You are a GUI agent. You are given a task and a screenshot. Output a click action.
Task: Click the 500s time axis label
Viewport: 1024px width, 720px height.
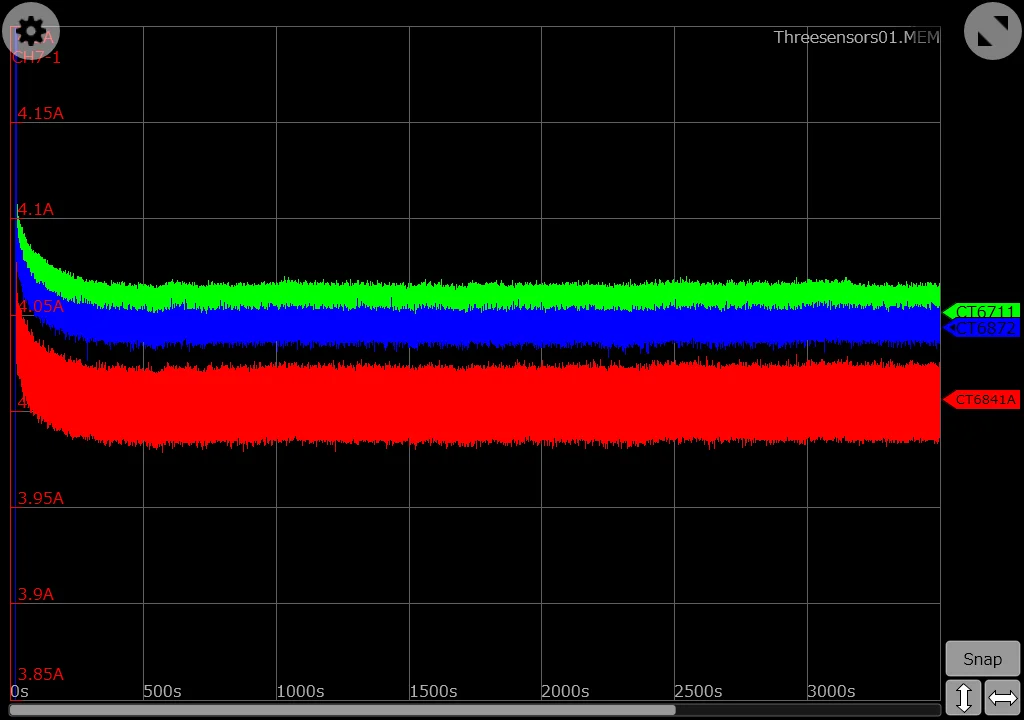tap(162, 691)
